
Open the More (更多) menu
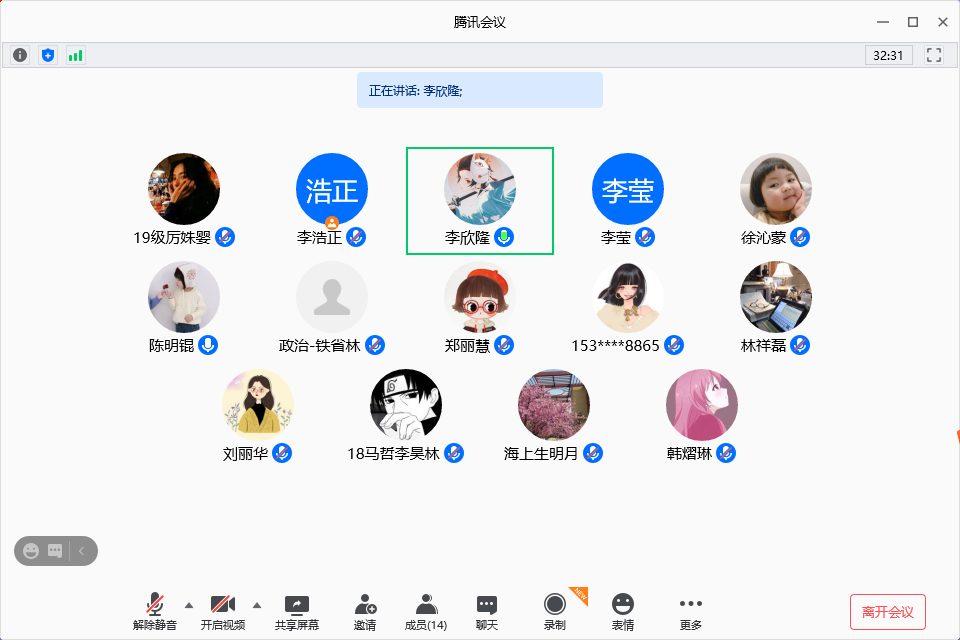click(690, 611)
